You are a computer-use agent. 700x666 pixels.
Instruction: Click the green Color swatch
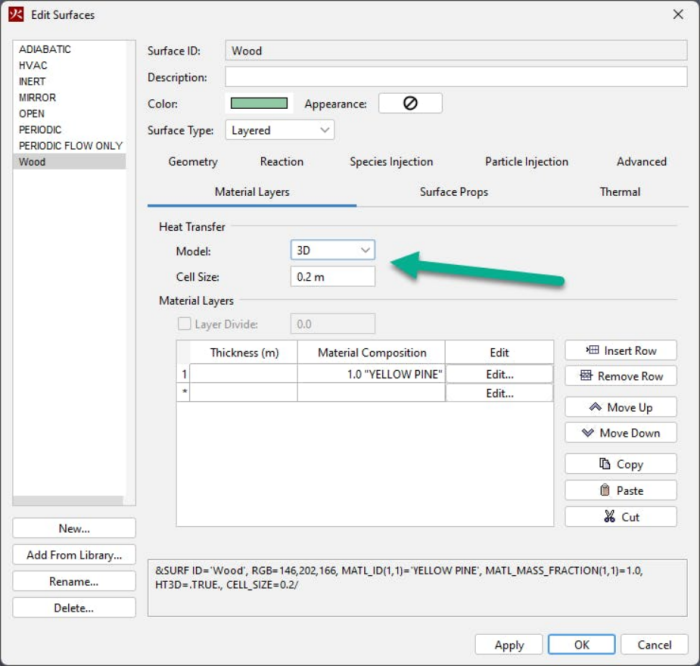[259, 103]
